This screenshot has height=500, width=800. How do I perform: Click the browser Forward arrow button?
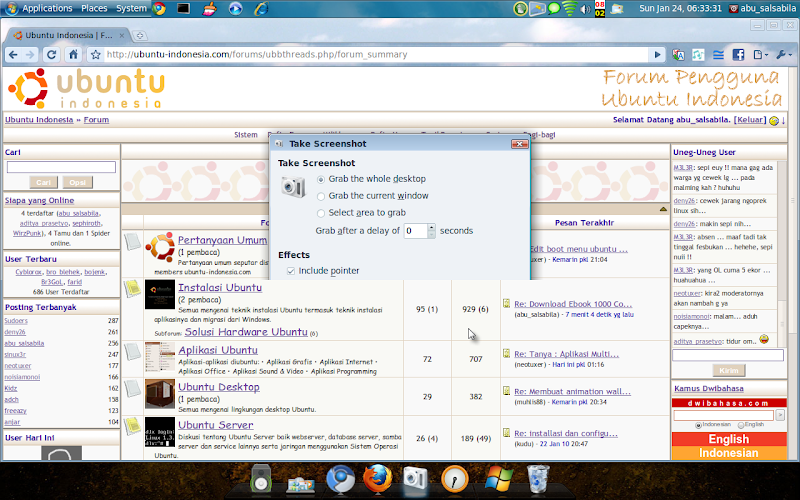coord(30,55)
